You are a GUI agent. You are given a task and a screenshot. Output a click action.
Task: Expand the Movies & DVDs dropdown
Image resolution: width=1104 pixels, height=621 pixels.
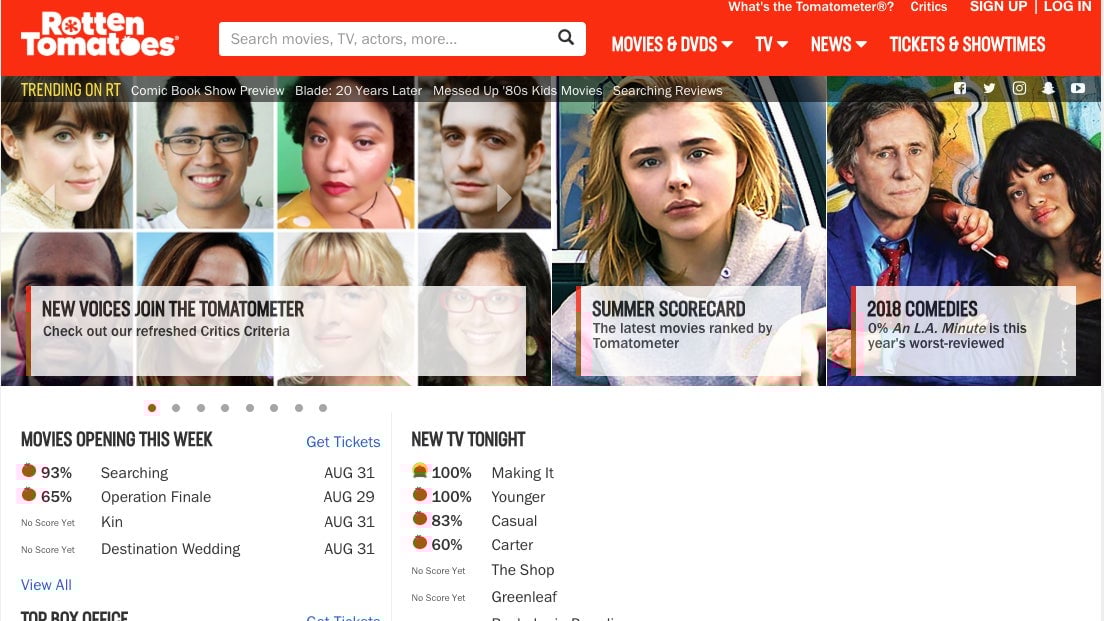pyautogui.click(x=672, y=44)
